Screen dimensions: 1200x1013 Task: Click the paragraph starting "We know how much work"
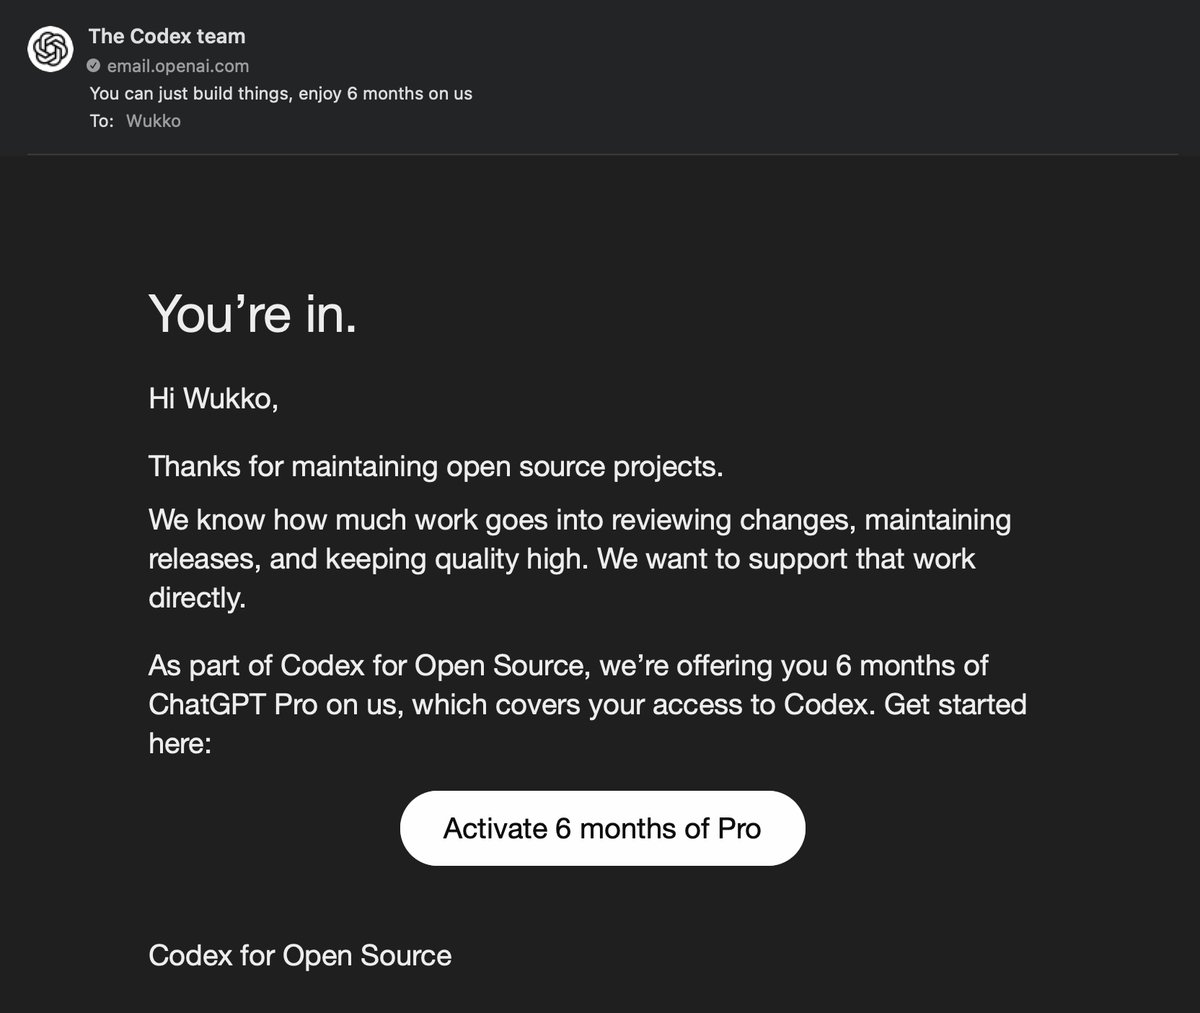click(x=579, y=520)
